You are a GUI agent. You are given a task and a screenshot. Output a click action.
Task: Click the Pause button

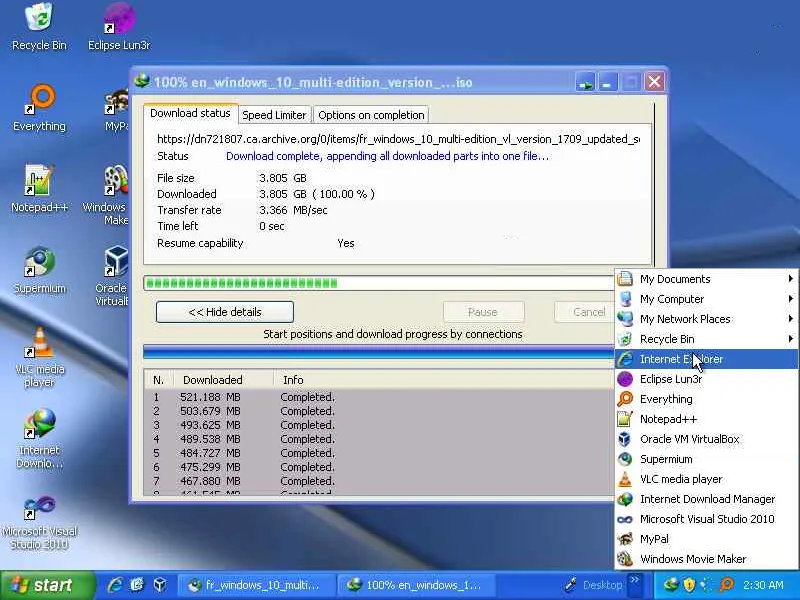(x=483, y=312)
